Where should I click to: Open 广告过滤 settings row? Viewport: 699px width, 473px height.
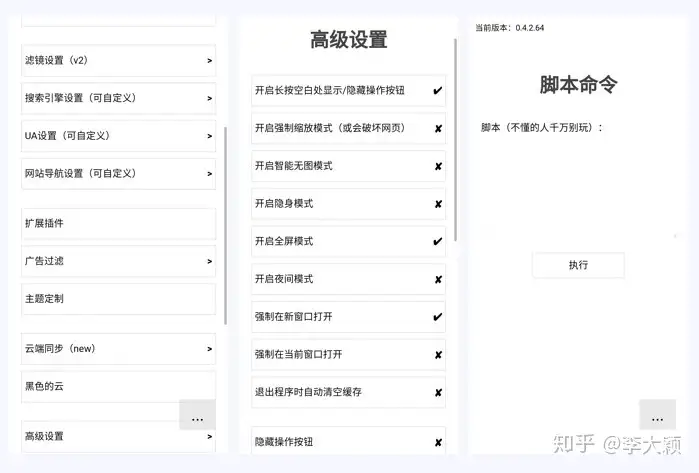(x=119, y=261)
